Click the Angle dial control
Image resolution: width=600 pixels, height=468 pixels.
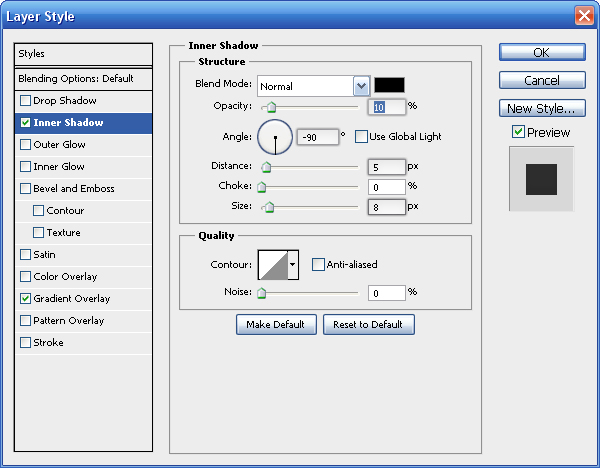pyautogui.click(x=275, y=137)
